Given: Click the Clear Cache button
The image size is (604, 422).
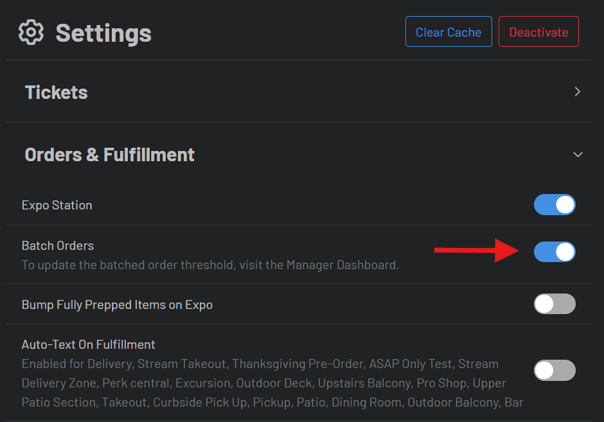Looking at the screenshot, I should (448, 32).
